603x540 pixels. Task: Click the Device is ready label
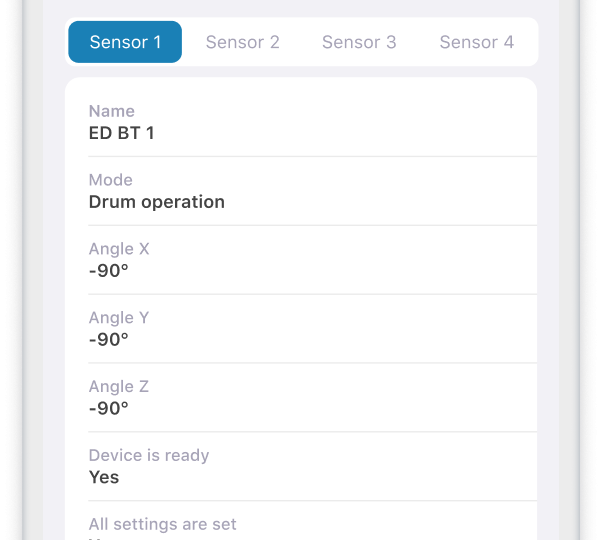click(x=149, y=456)
